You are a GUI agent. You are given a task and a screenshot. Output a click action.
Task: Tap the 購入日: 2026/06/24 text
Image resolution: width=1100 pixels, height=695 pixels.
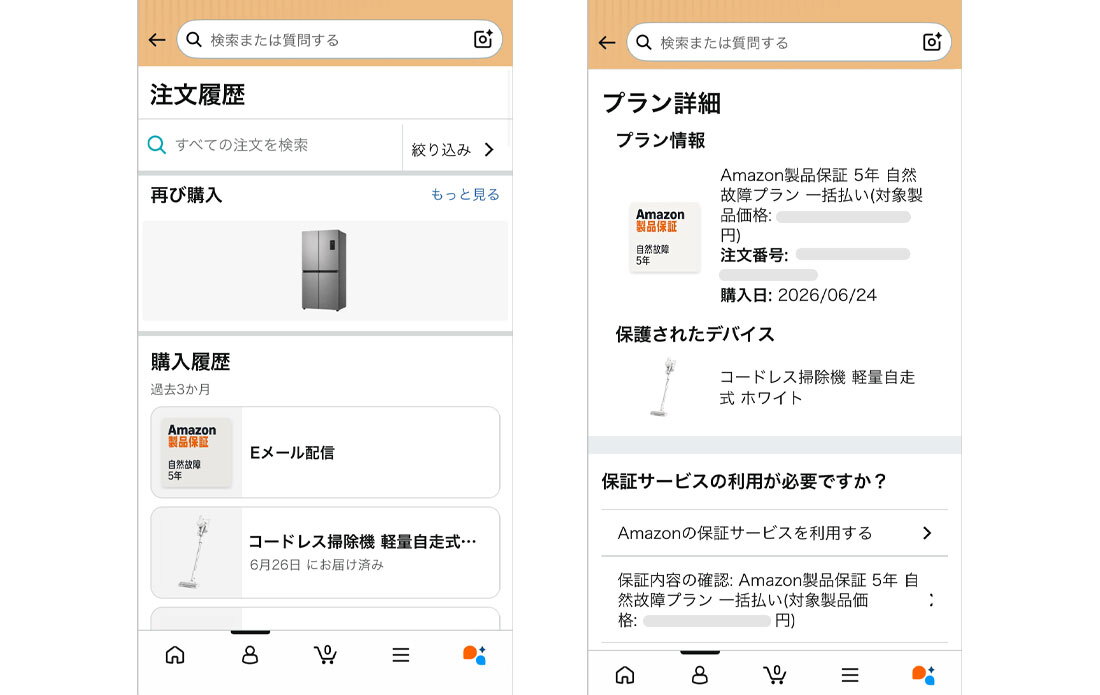(798, 295)
